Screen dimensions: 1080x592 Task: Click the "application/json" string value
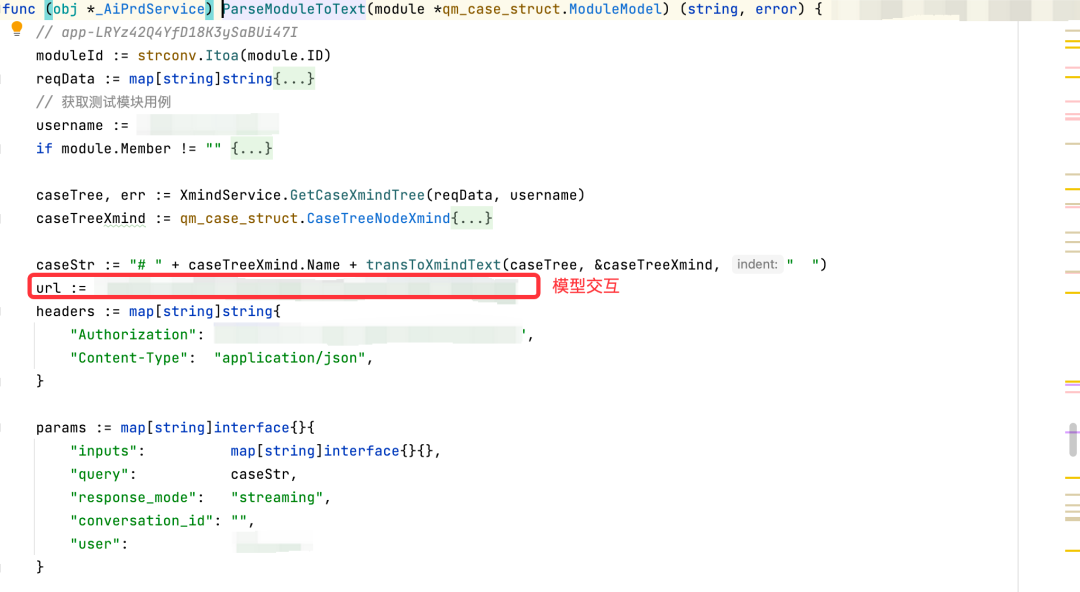click(x=289, y=358)
